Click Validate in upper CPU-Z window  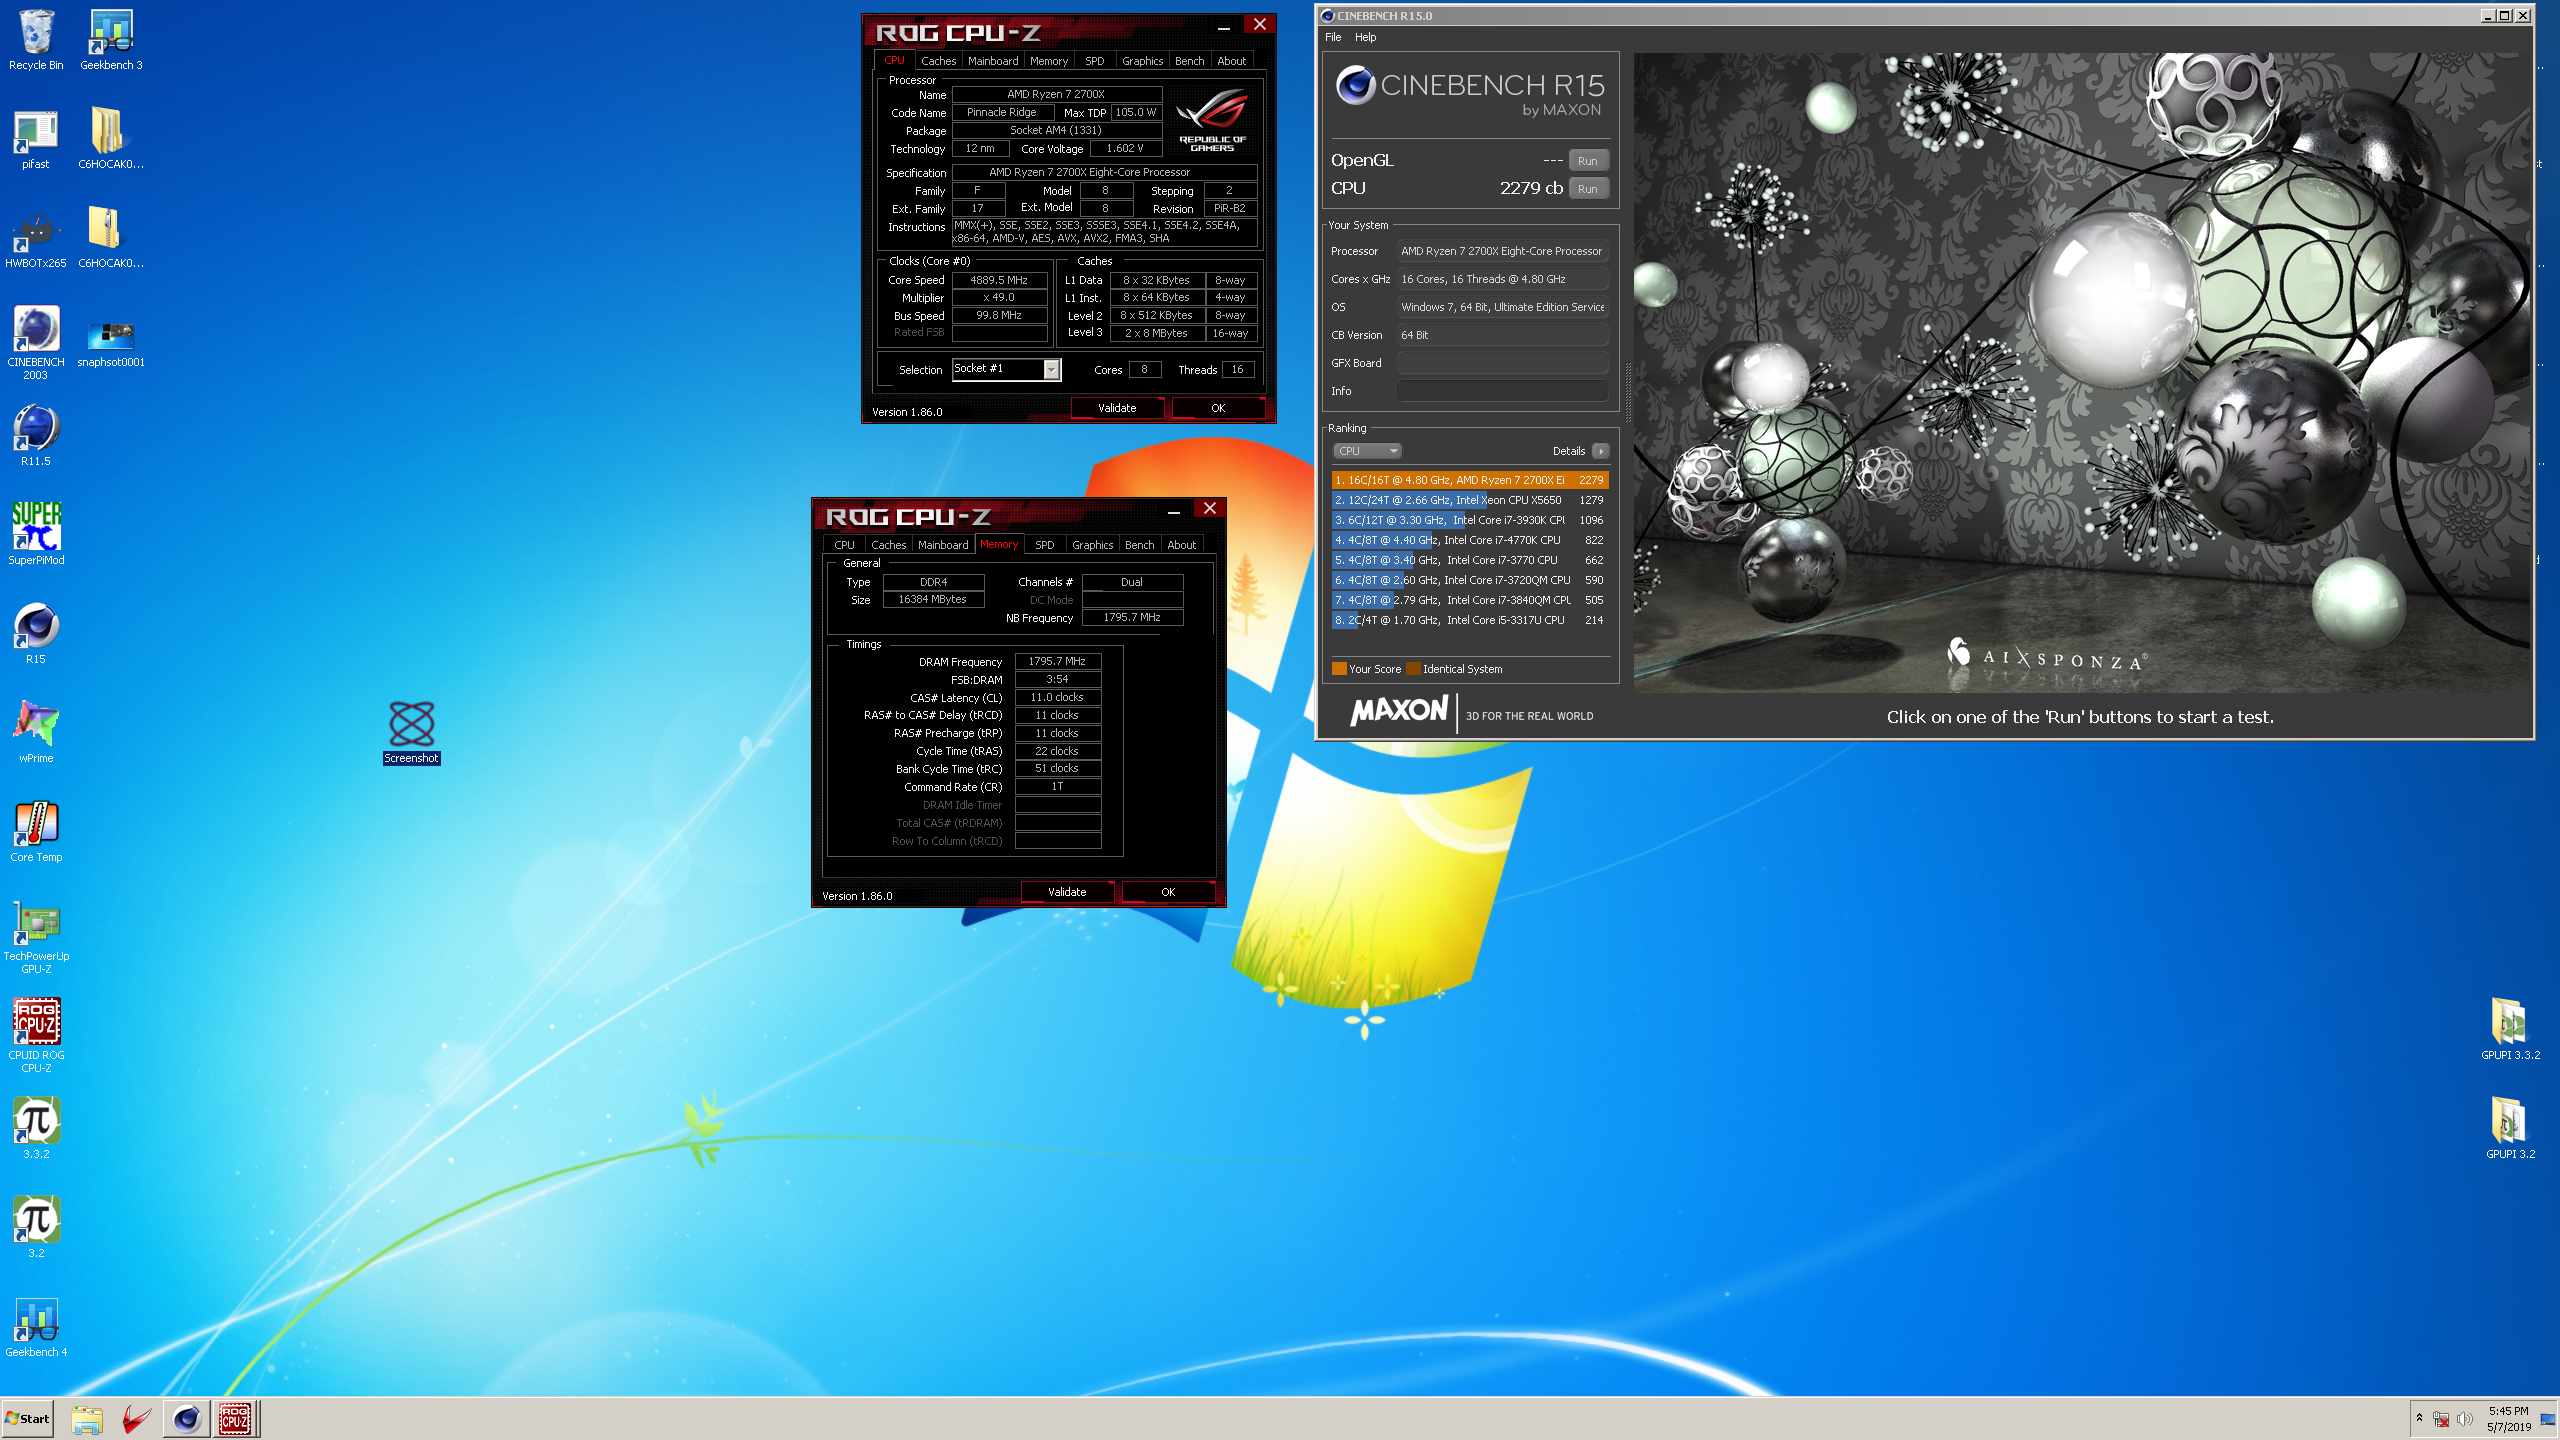click(1117, 408)
